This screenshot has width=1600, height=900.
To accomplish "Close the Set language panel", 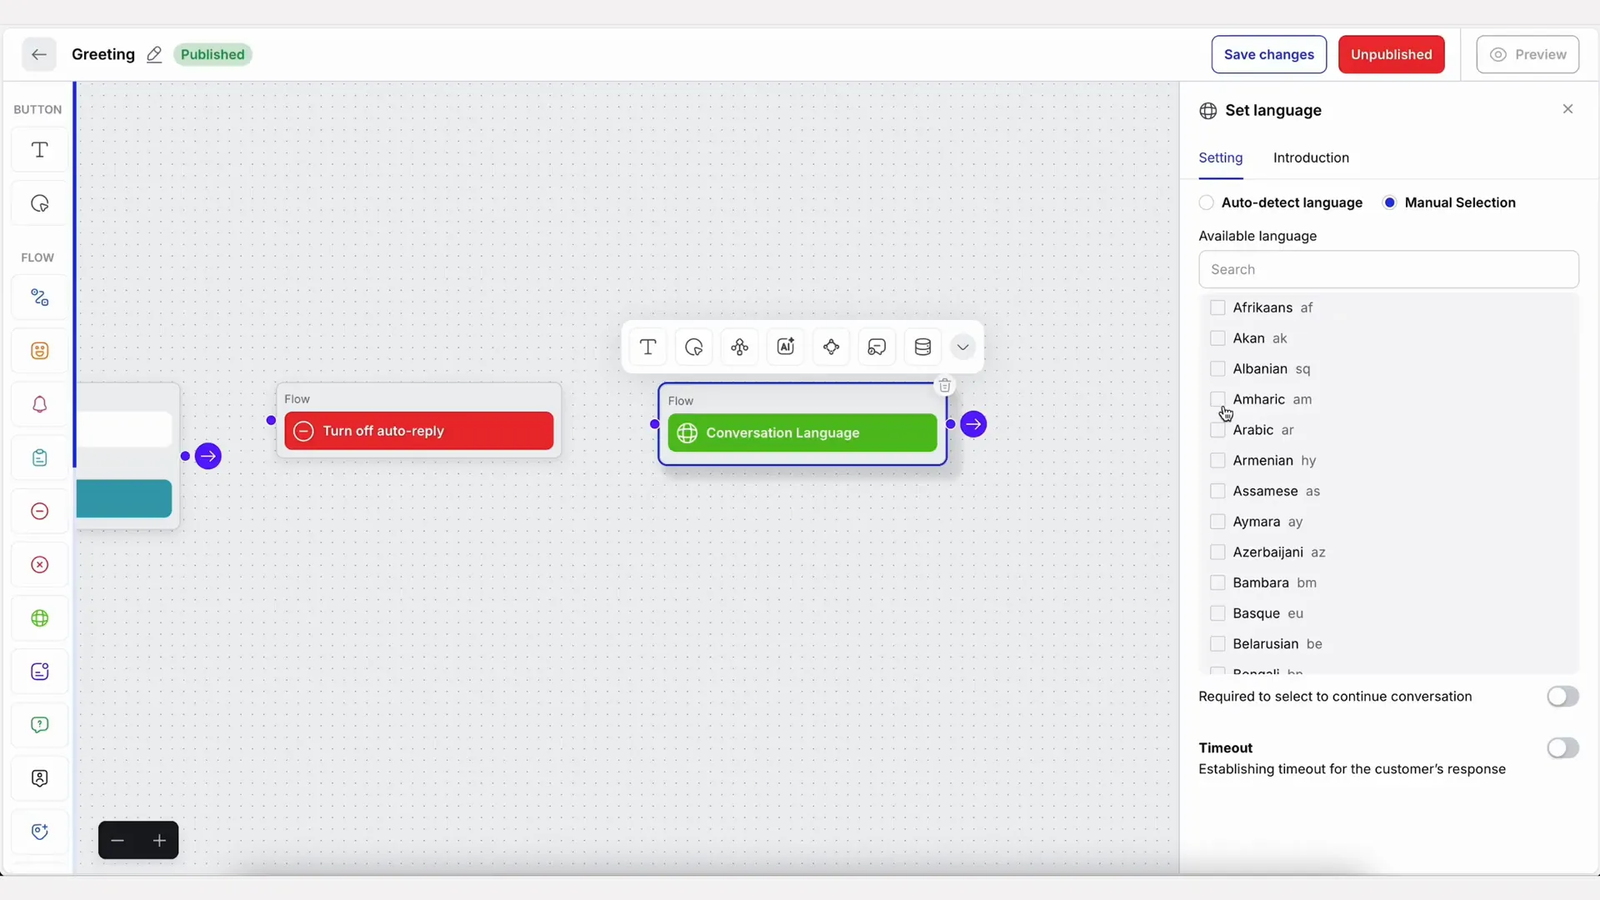I will (x=1568, y=109).
